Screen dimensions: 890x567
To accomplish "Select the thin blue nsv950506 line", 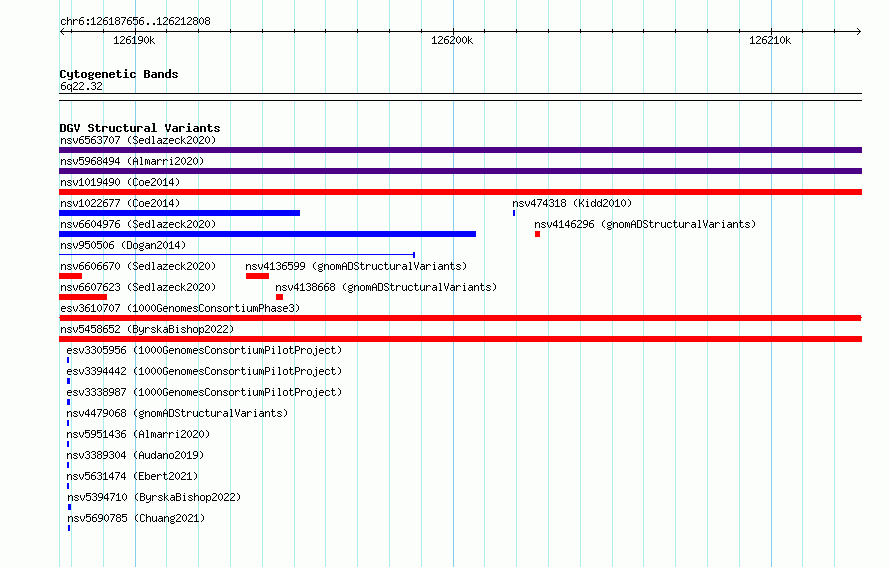I will (x=237, y=255).
